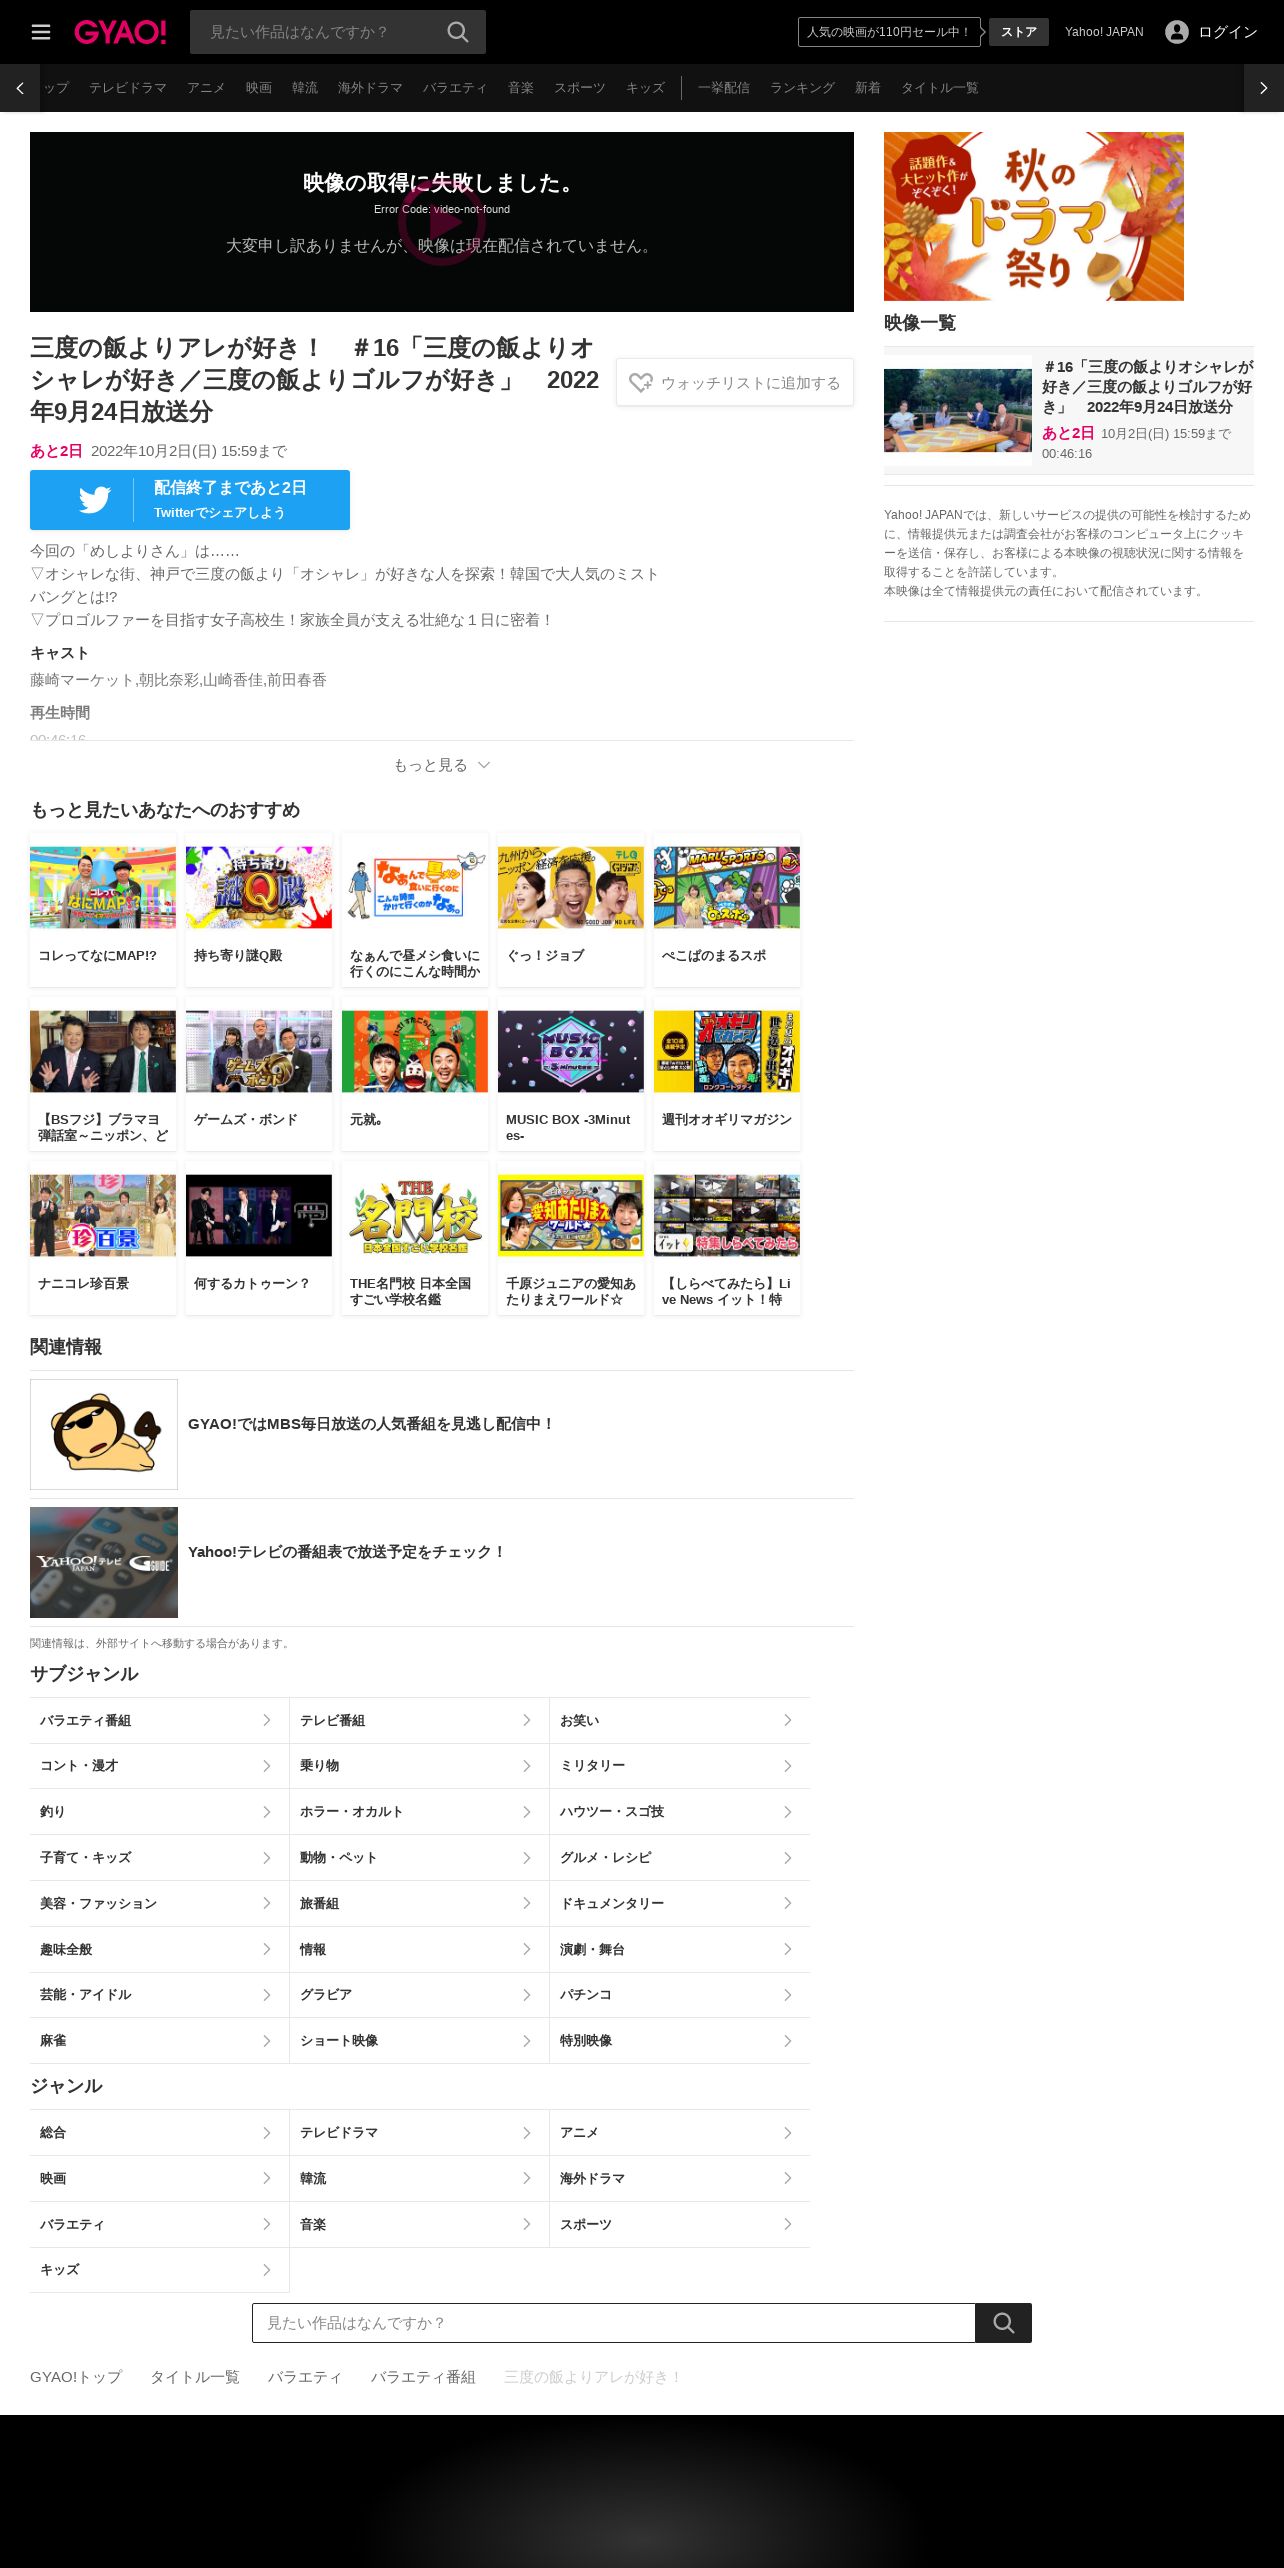Open the 映画 tab
The image size is (1284, 2568).
[x=259, y=88]
